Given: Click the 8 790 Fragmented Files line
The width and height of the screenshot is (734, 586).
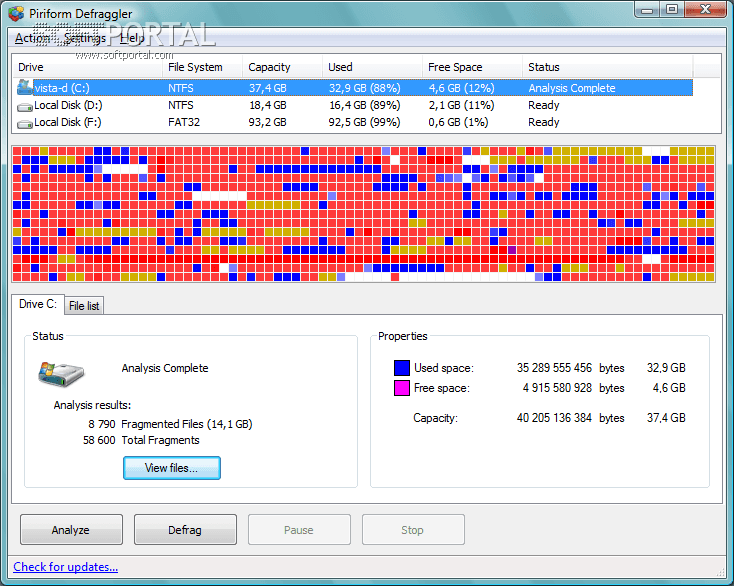Looking at the screenshot, I should tap(170, 424).
